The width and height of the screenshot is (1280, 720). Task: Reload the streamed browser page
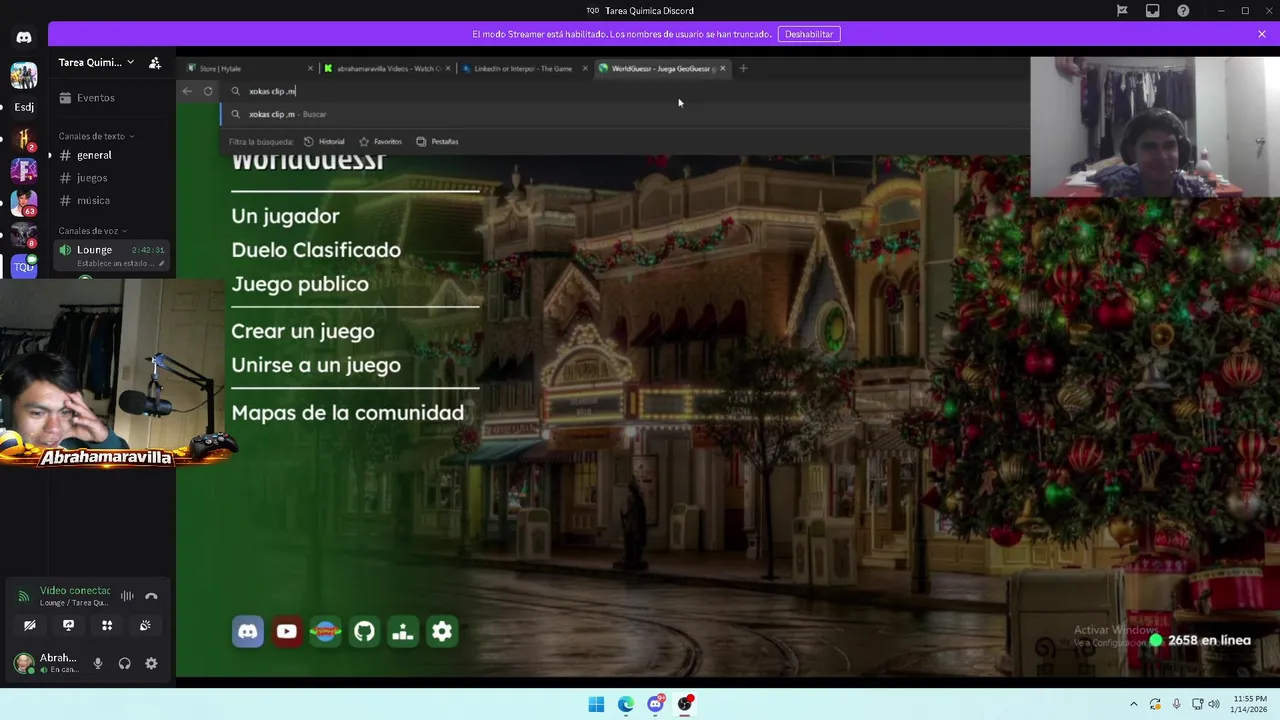click(208, 91)
